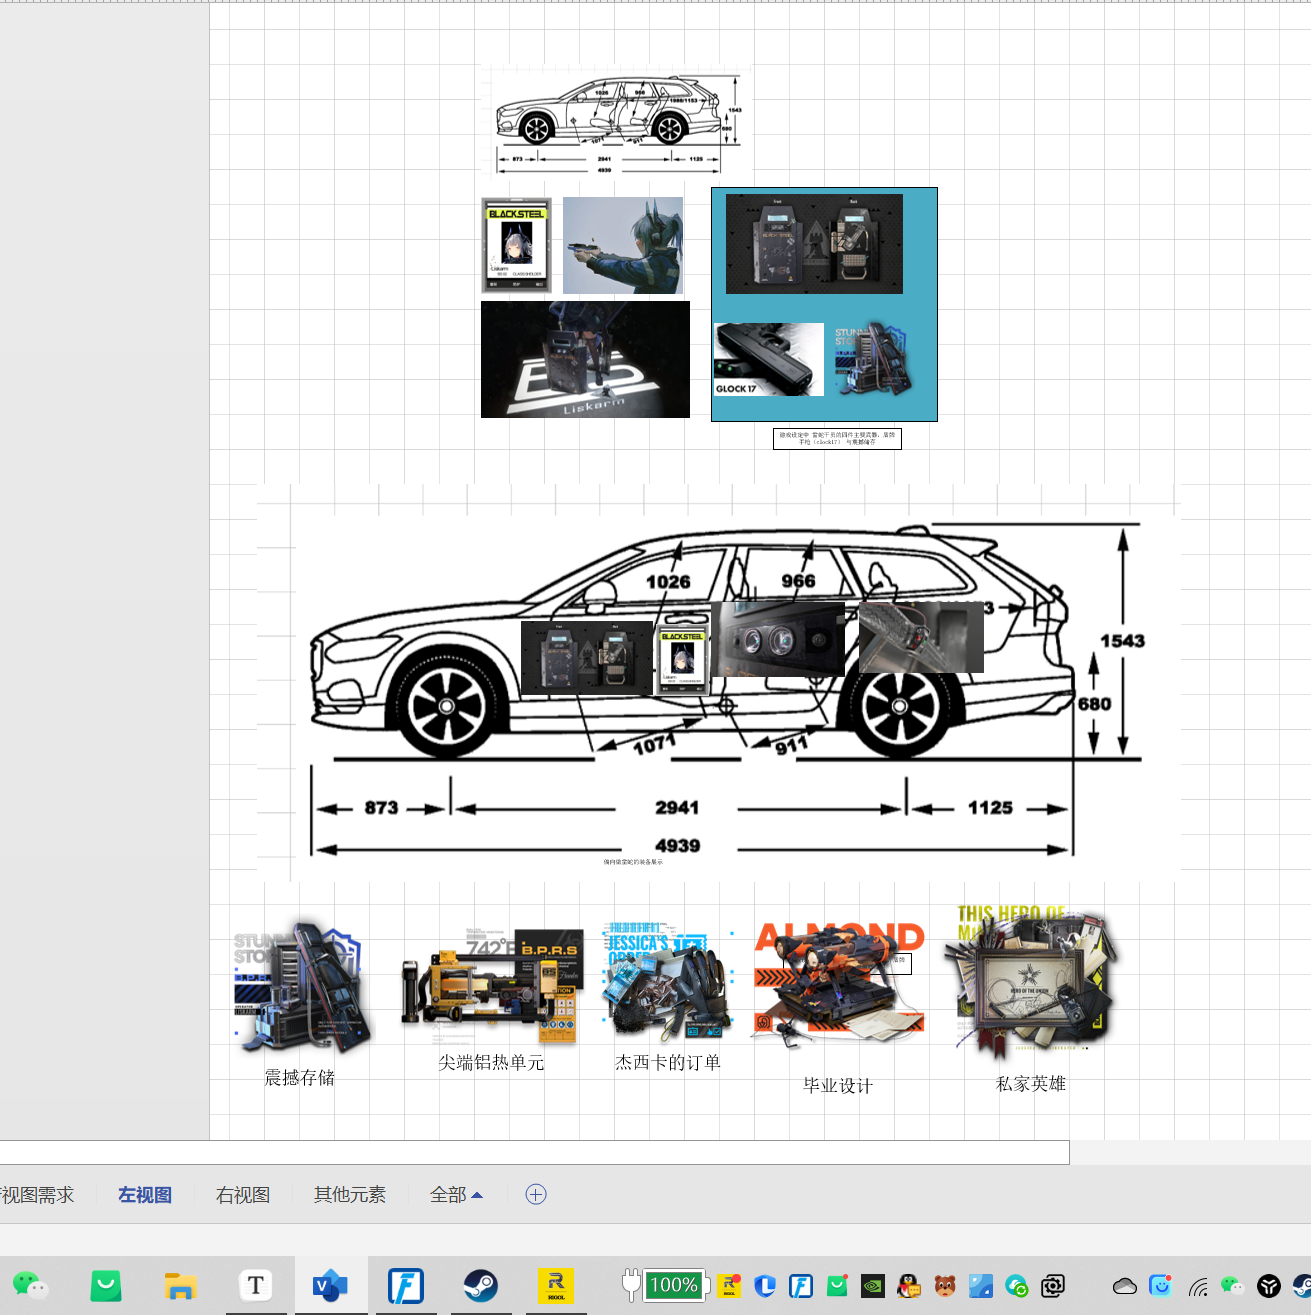Click the brown bear tray icon
The width and height of the screenshot is (1311, 1315).
coord(945,1286)
